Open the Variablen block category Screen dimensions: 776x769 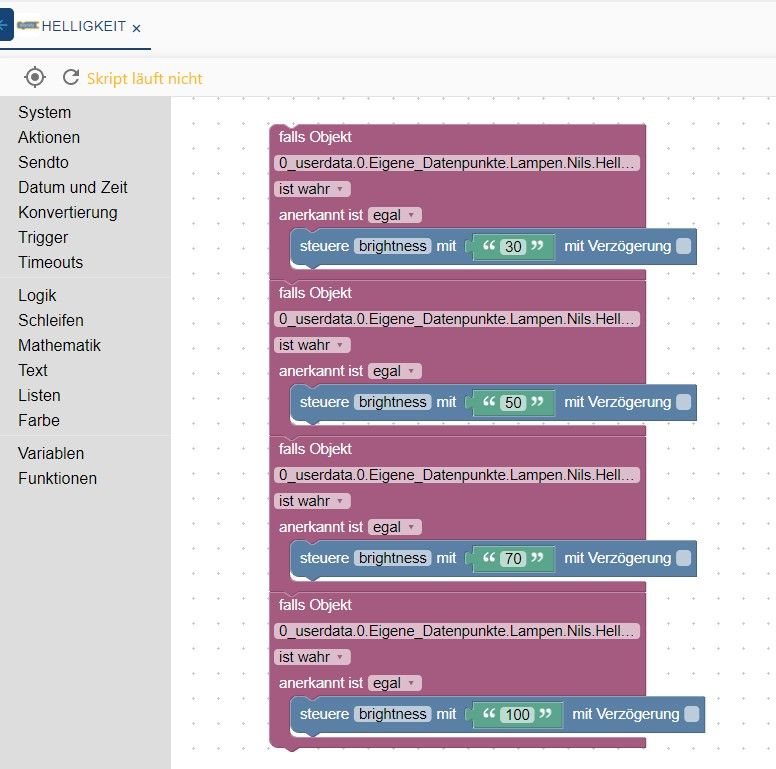click(51, 453)
